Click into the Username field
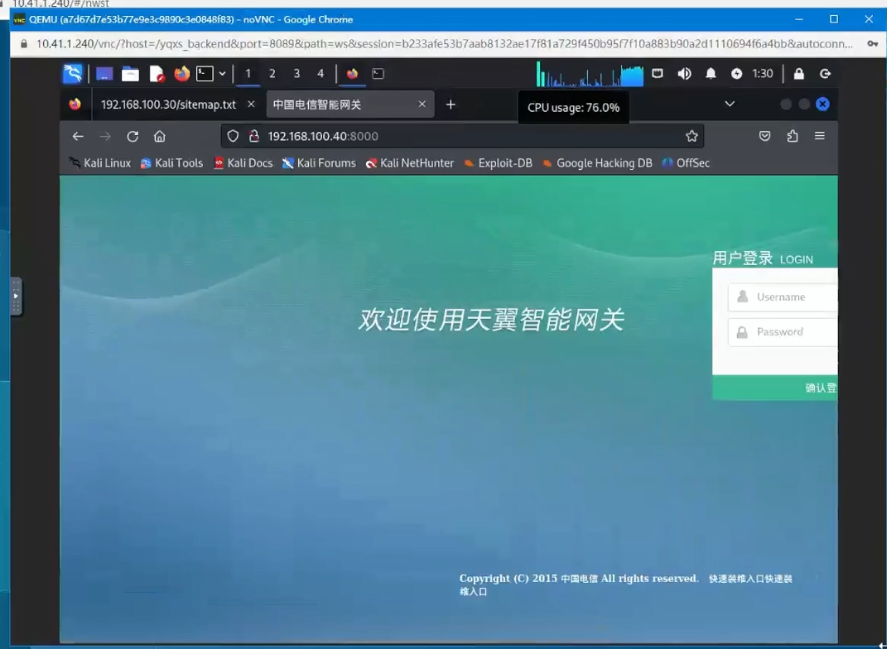 pyautogui.click(x=783, y=297)
